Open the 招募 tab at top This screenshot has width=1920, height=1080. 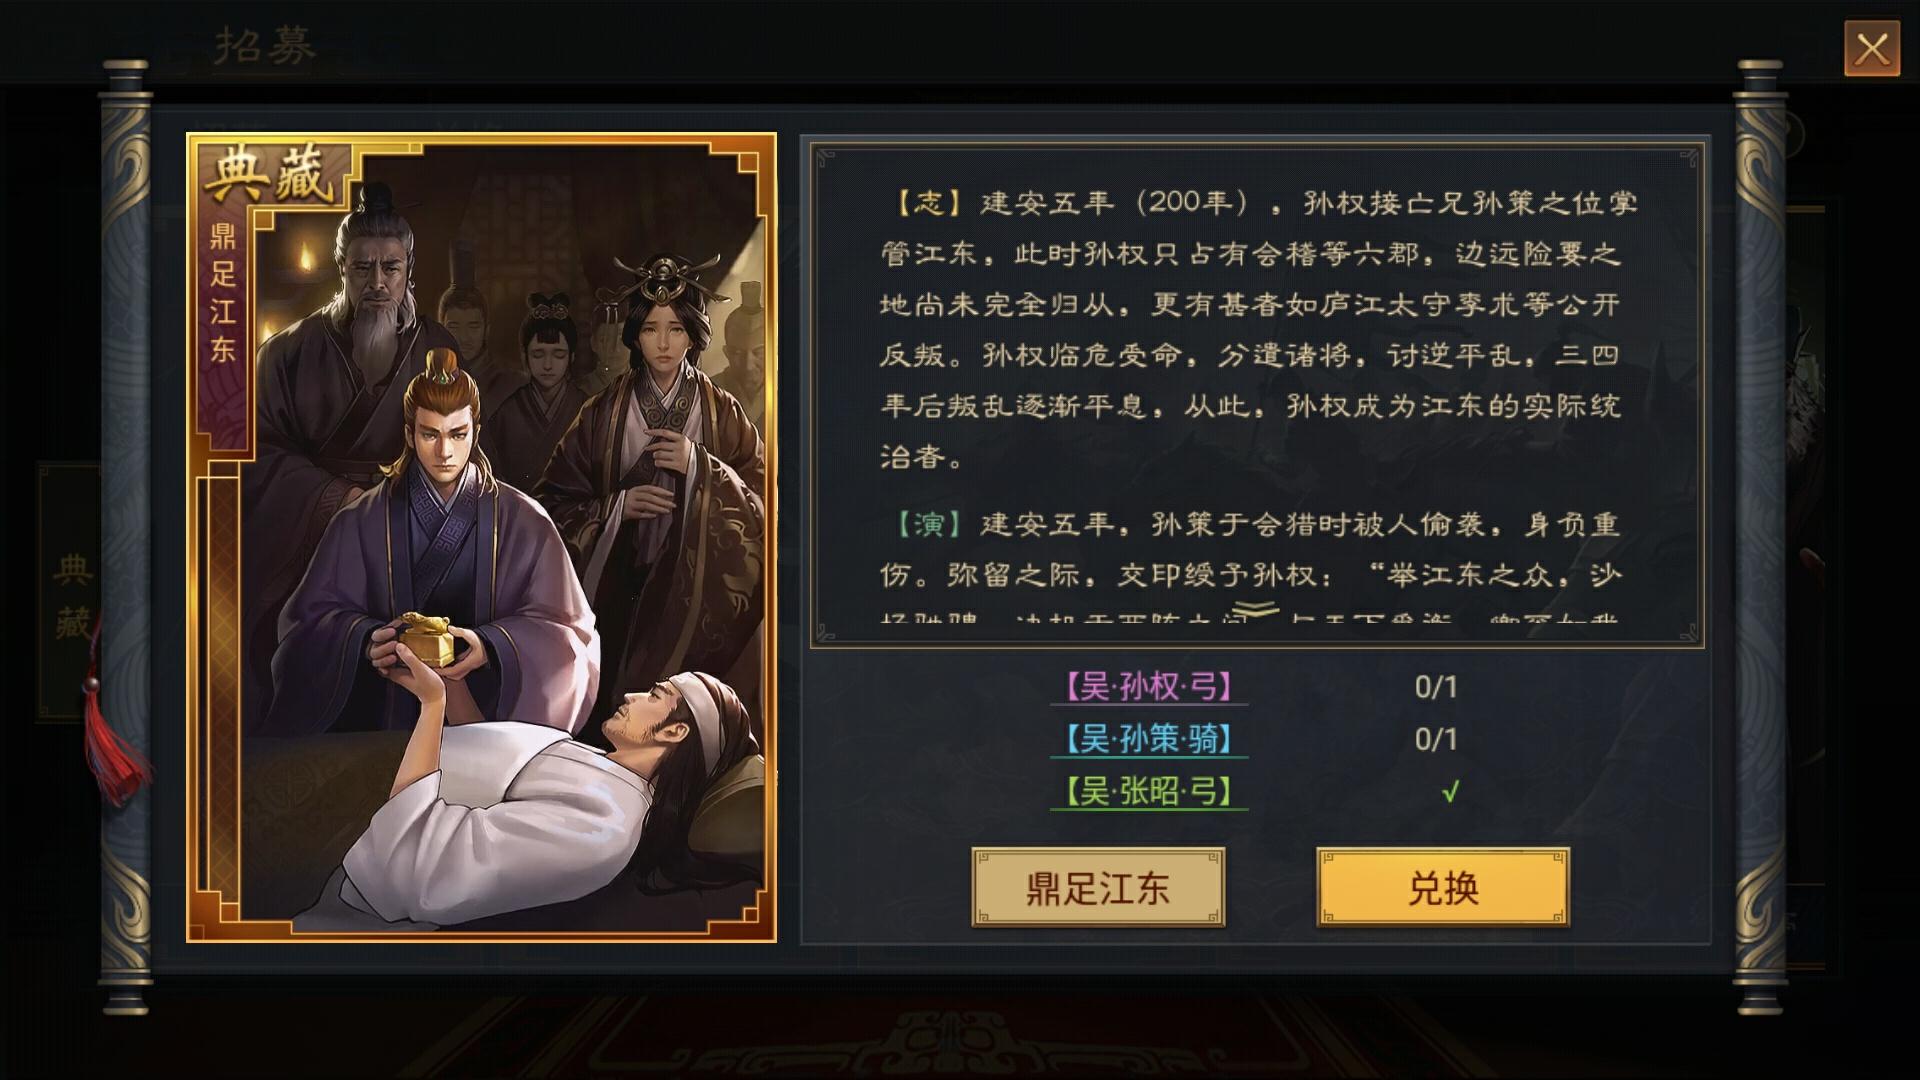(x=265, y=44)
